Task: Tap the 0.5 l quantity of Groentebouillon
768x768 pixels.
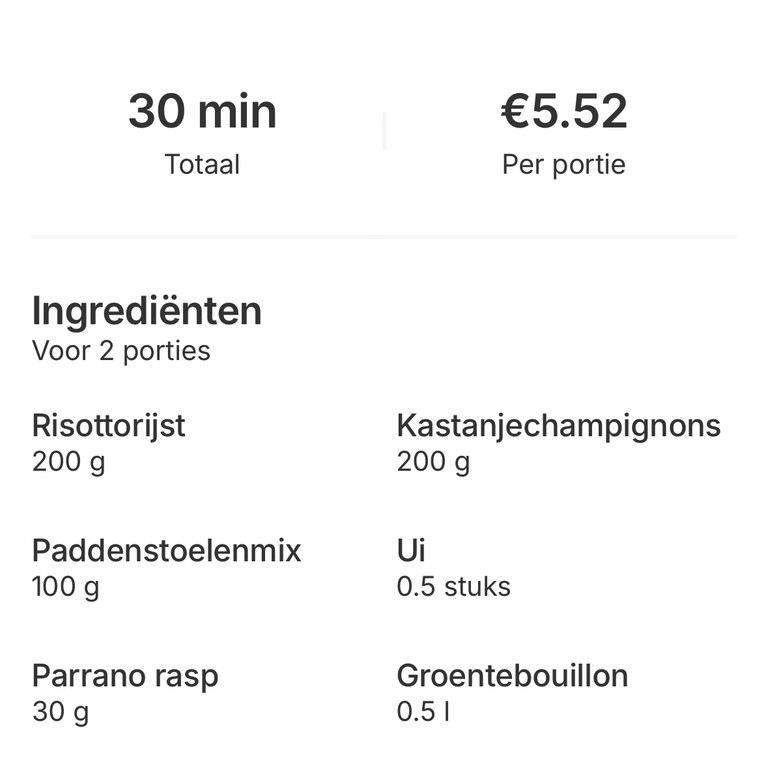Action: click(423, 712)
